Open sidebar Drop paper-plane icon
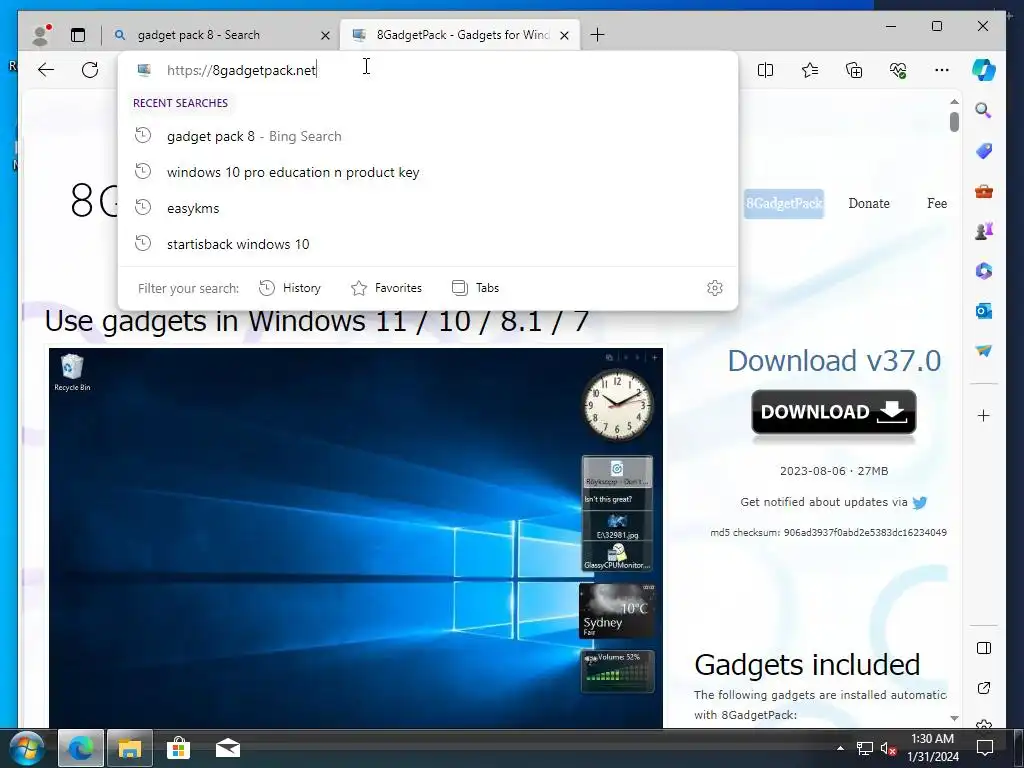 (984, 351)
